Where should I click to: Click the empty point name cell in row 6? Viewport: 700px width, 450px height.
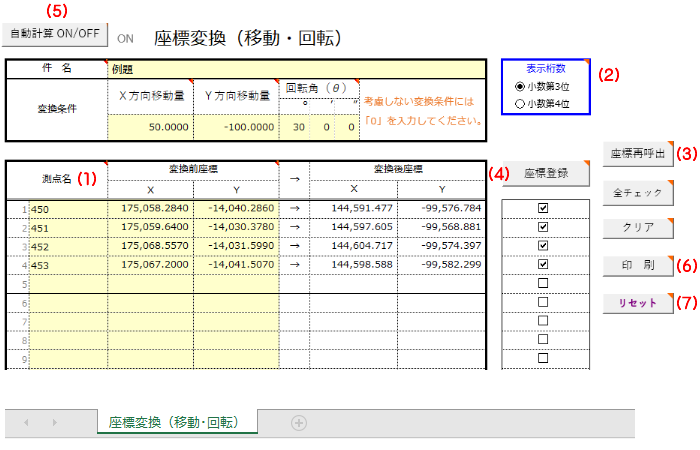click(x=68, y=304)
